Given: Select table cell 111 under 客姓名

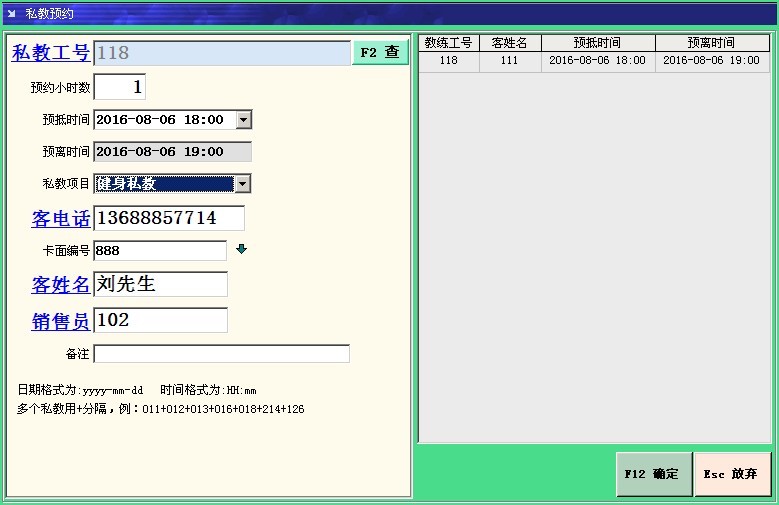Looking at the screenshot, I should tap(510, 61).
